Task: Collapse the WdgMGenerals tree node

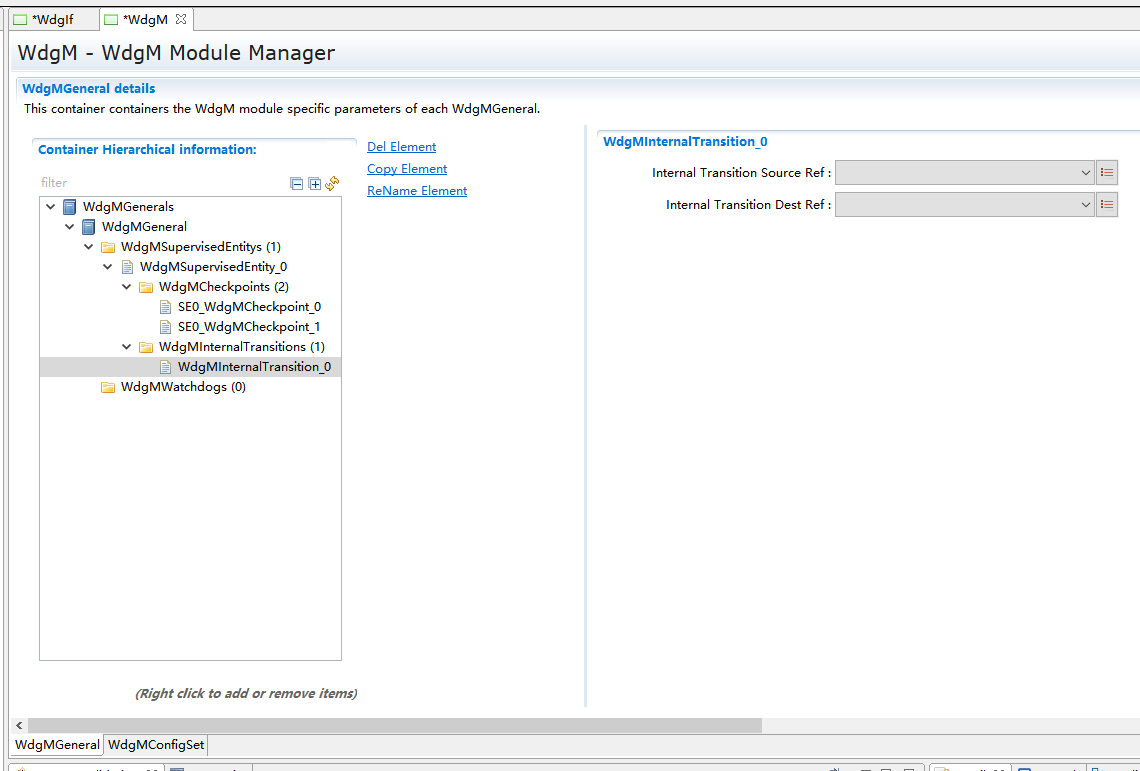Action: [50, 207]
